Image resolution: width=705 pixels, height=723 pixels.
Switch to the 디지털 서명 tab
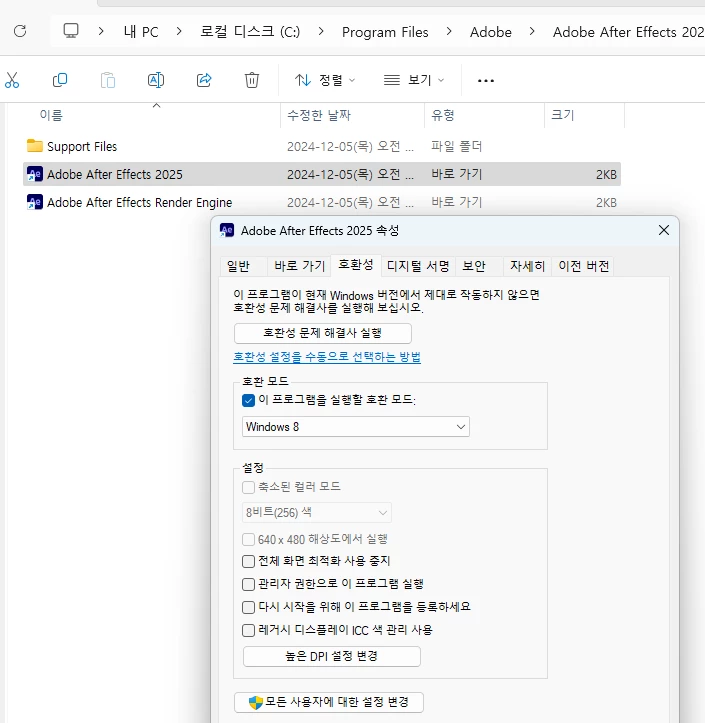[418, 266]
